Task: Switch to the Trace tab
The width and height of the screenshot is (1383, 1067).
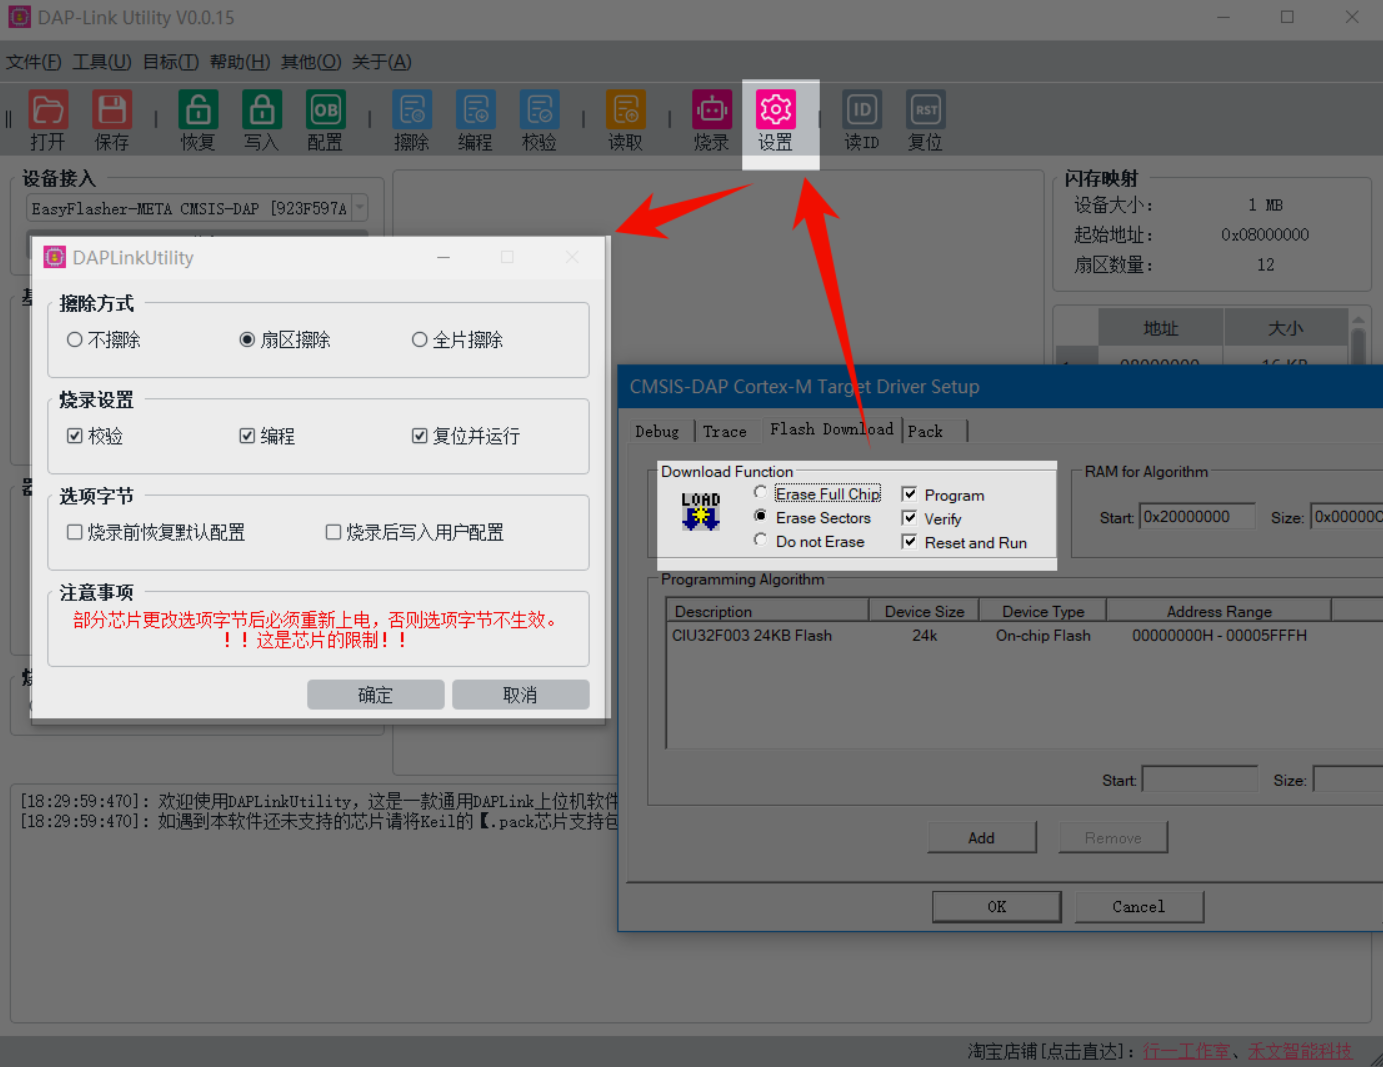Action: pyautogui.click(x=725, y=431)
